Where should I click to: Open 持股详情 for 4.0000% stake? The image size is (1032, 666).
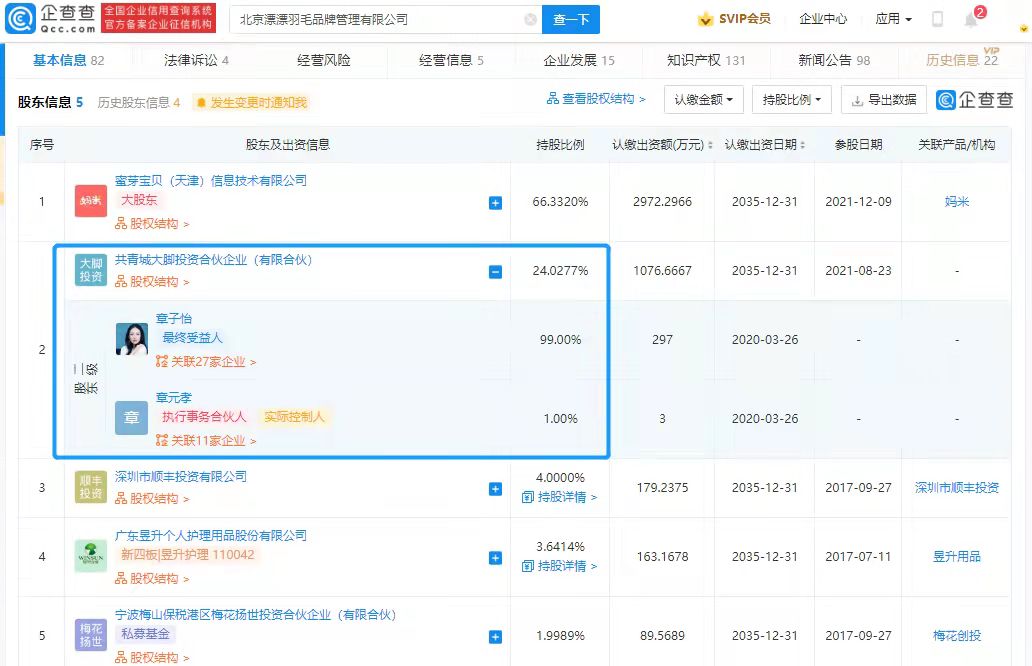click(x=559, y=497)
